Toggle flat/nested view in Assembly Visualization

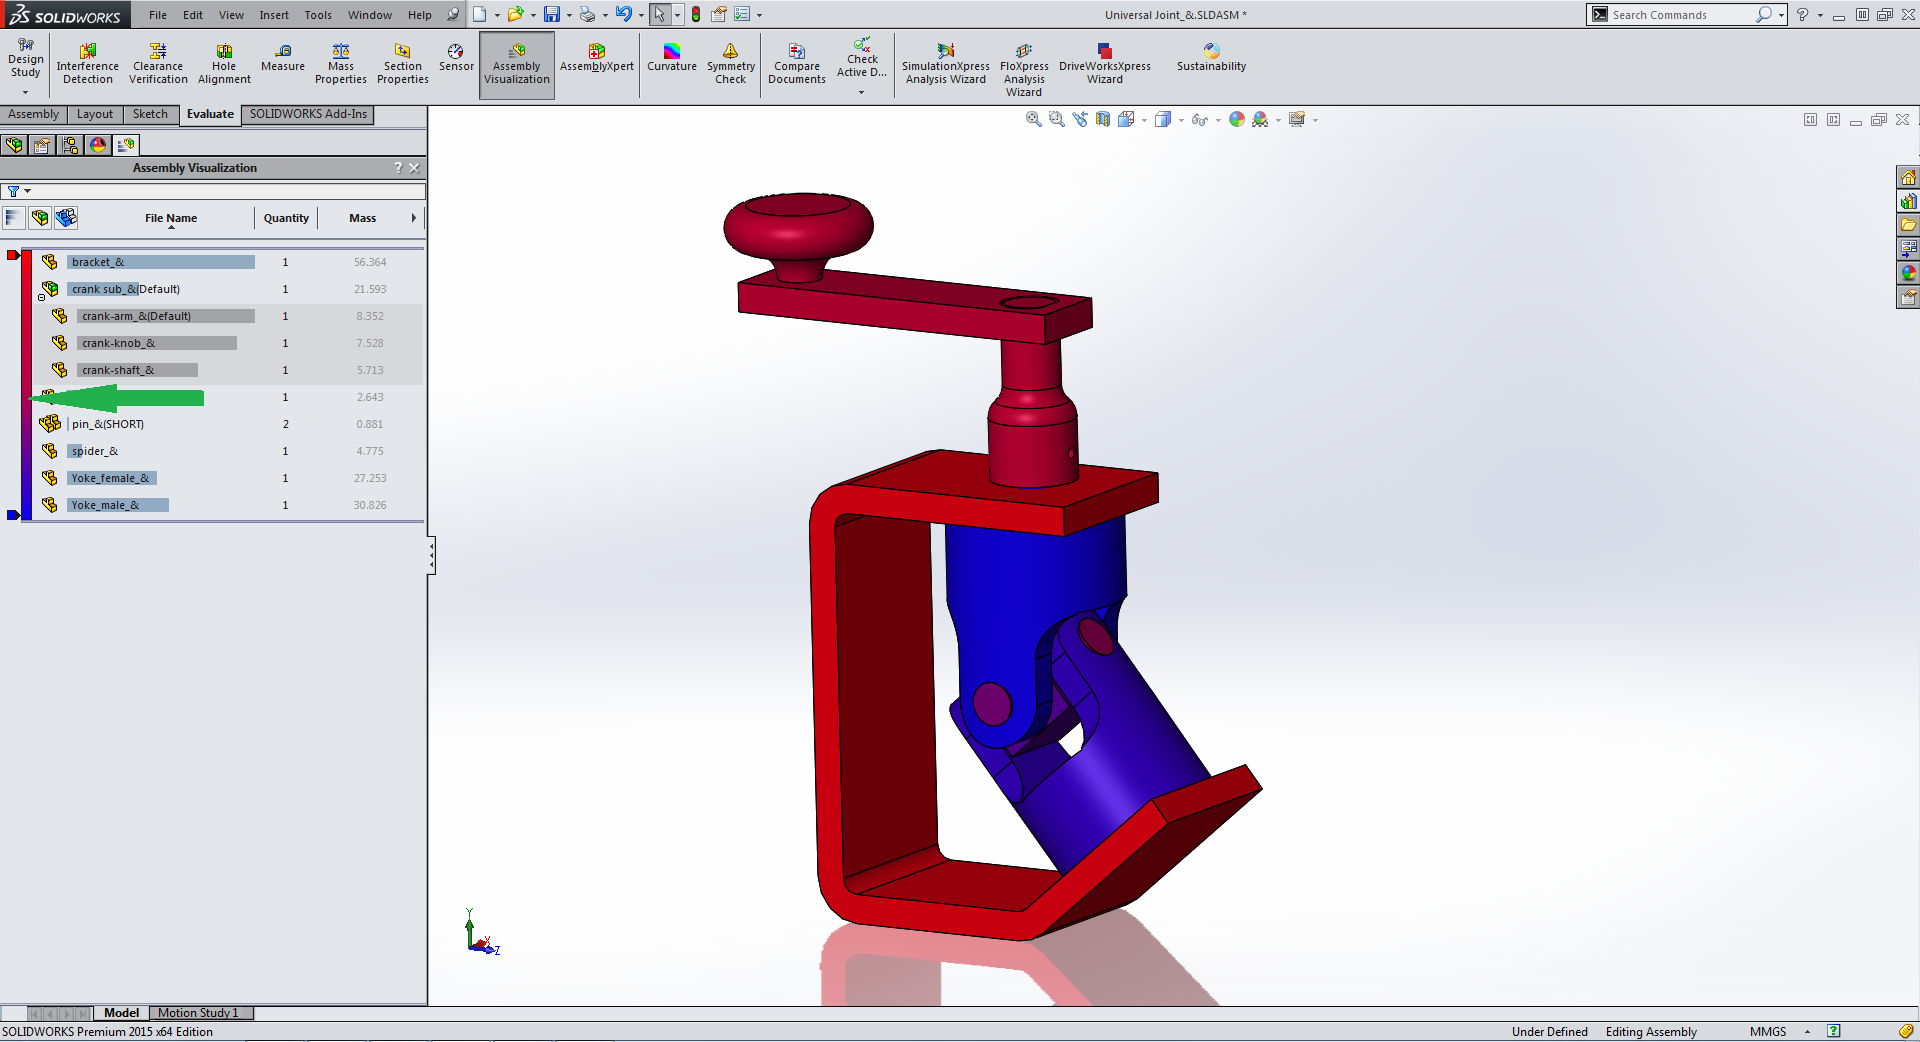(x=40, y=218)
